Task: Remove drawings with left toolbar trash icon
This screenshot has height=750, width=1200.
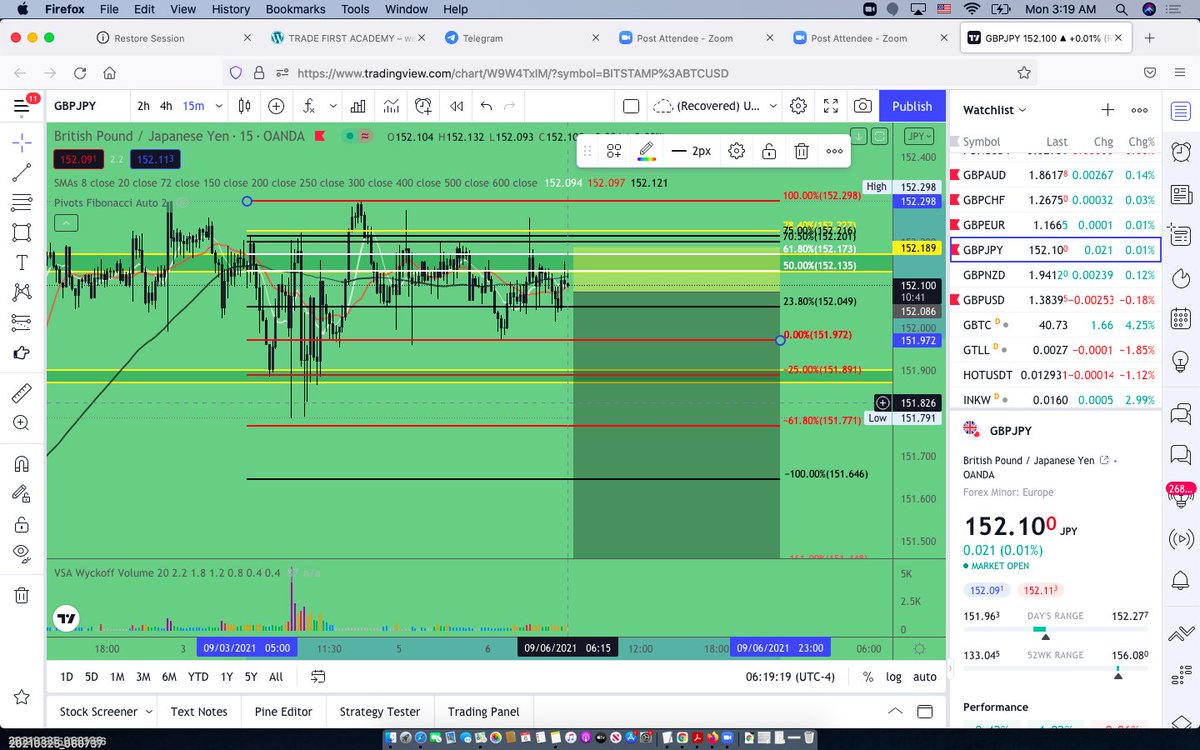Action: point(21,595)
